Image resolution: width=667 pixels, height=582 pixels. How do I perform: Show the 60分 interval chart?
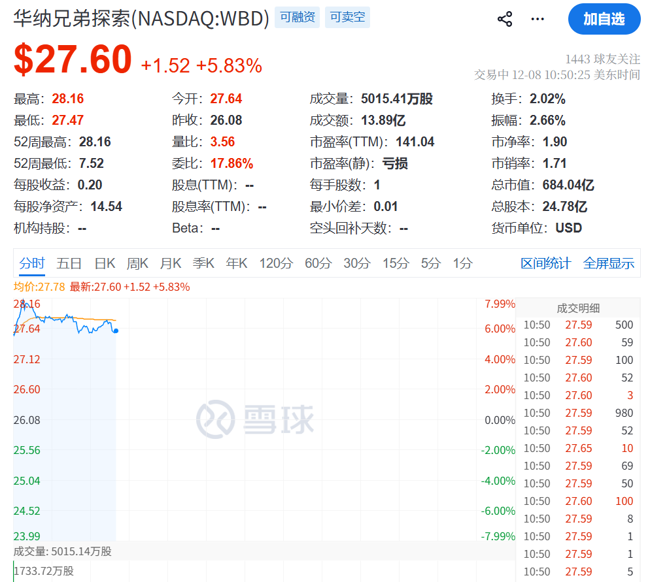coord(318,263)
